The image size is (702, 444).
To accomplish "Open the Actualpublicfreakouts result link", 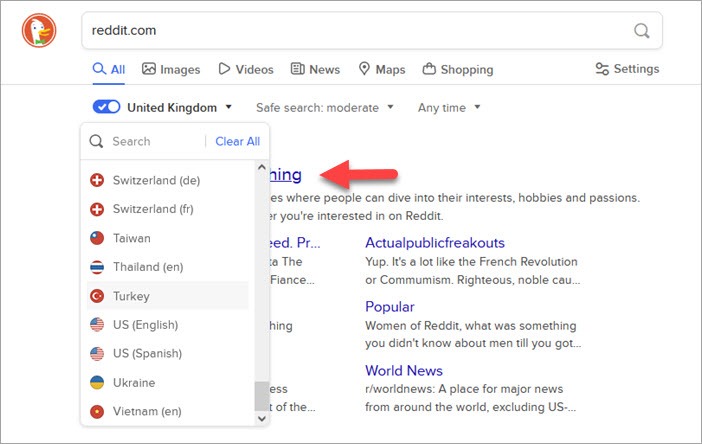I will tap(435, 243).
